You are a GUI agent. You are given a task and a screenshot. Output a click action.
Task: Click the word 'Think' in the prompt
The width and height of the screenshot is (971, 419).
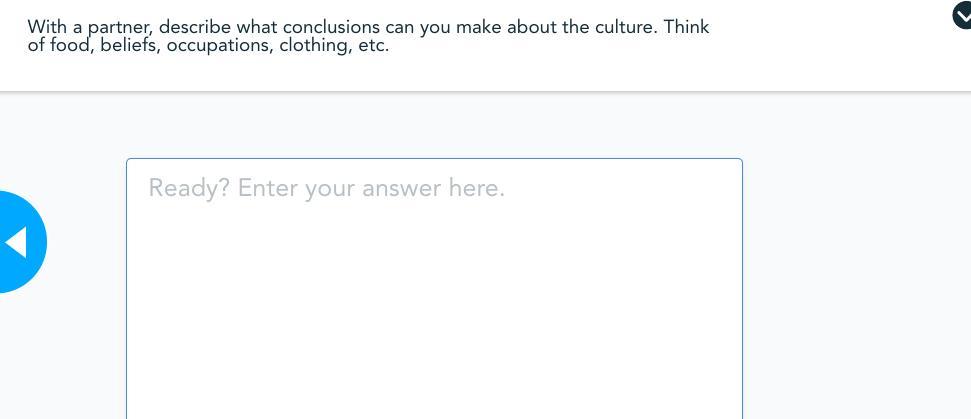coord(686,27)
